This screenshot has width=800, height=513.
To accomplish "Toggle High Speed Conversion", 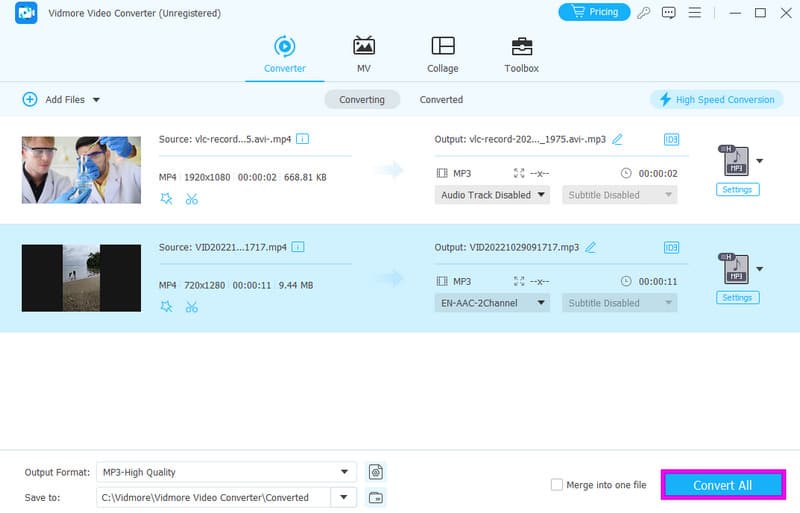I will pos(715,99).
